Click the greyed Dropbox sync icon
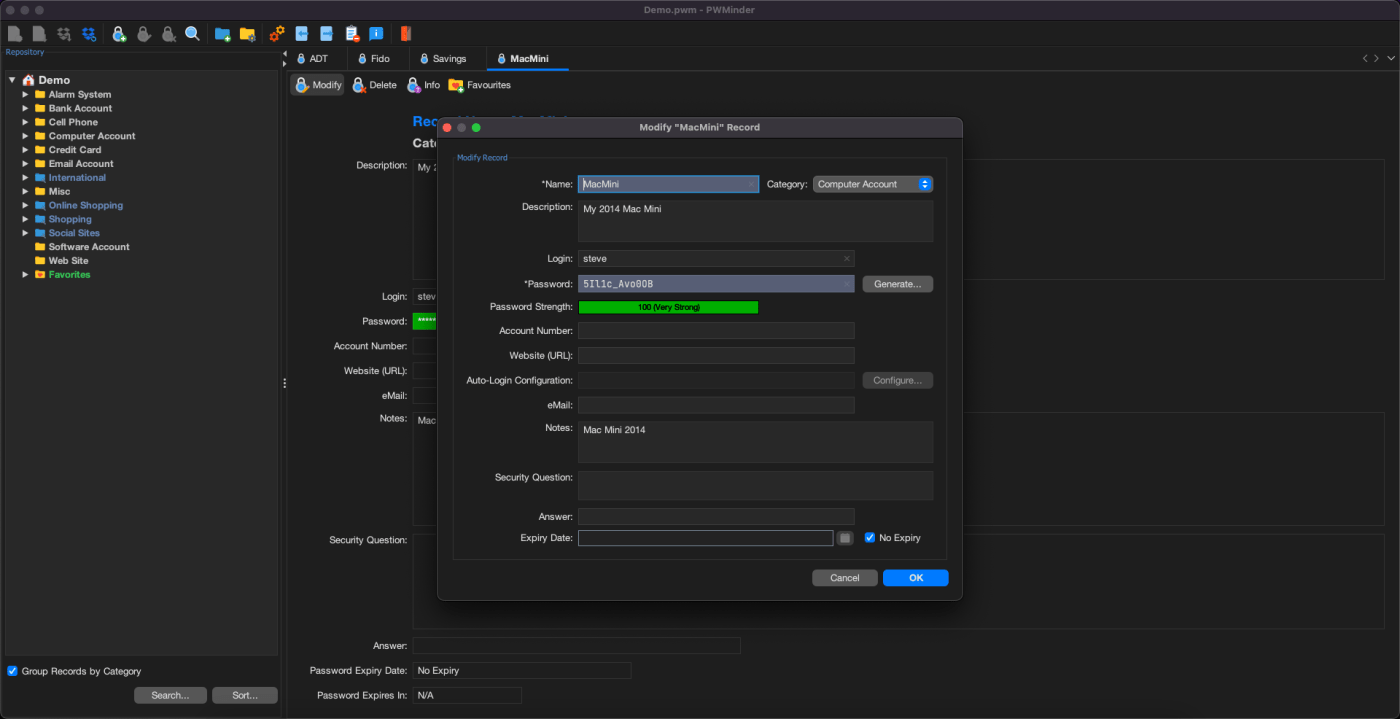Image resolution: width=1400 pixels, height=719 pixels. click(x=64, y=34)
